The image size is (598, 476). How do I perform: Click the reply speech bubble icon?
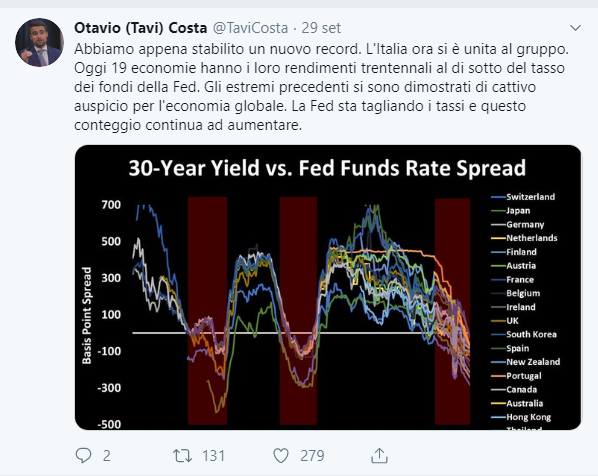tap(83, 455)
